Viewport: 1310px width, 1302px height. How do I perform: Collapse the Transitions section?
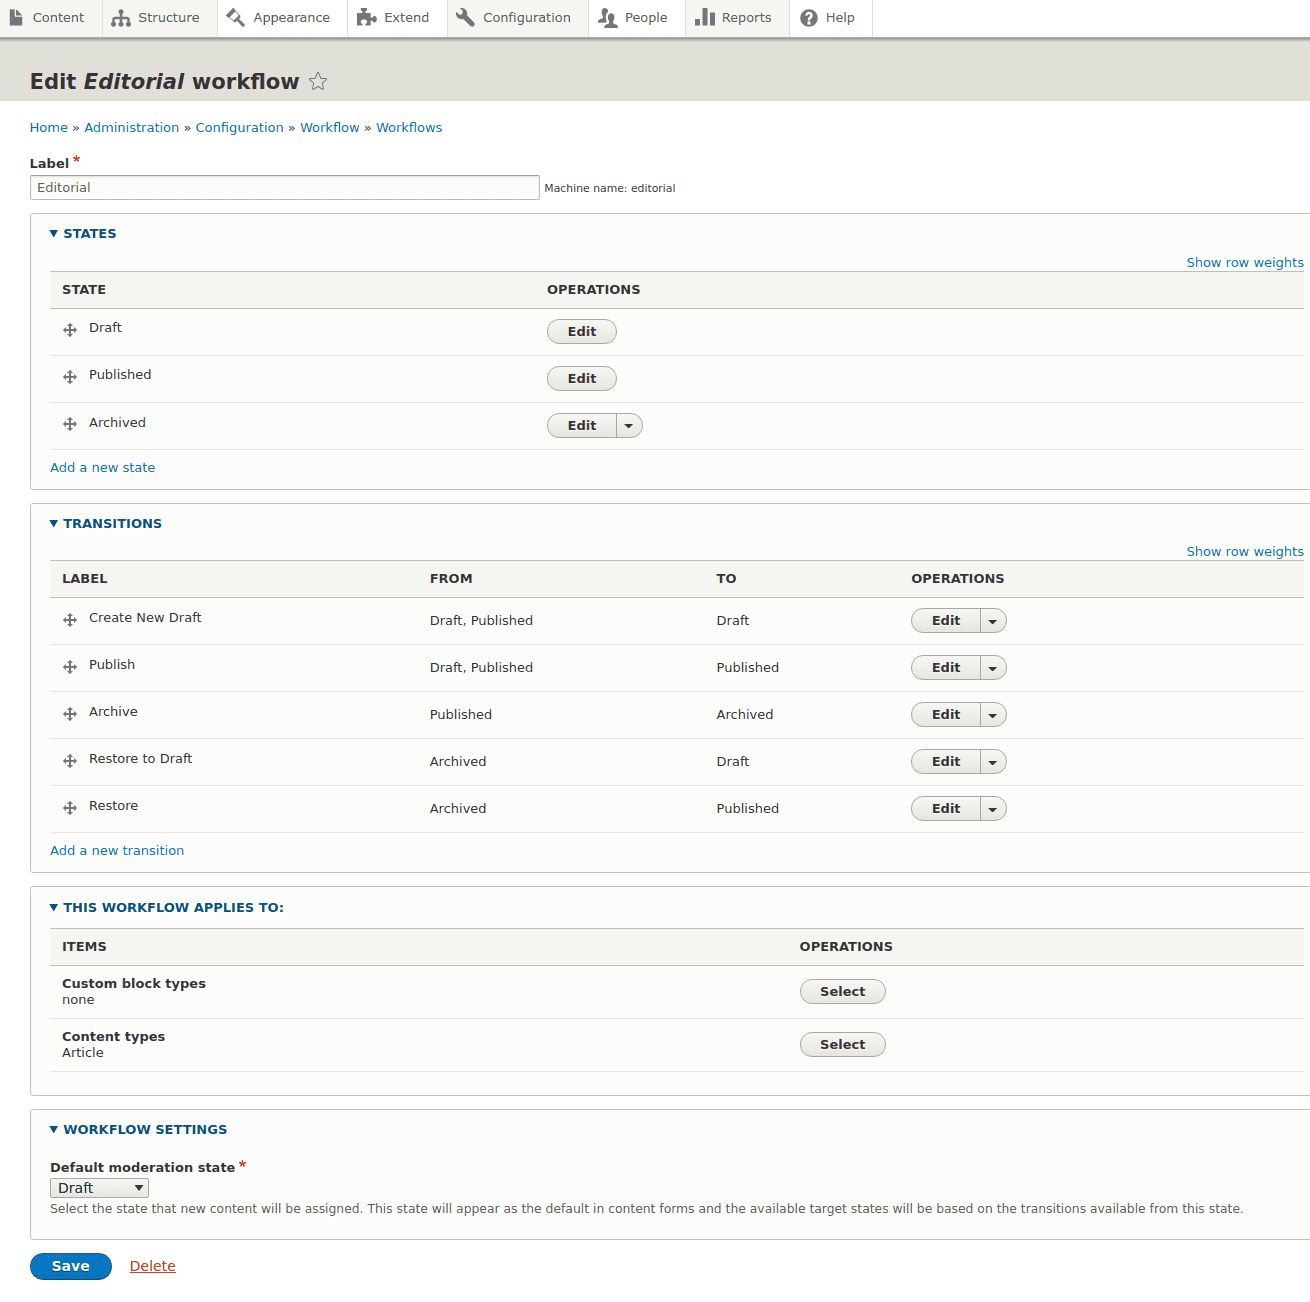[x=111, y=524]
